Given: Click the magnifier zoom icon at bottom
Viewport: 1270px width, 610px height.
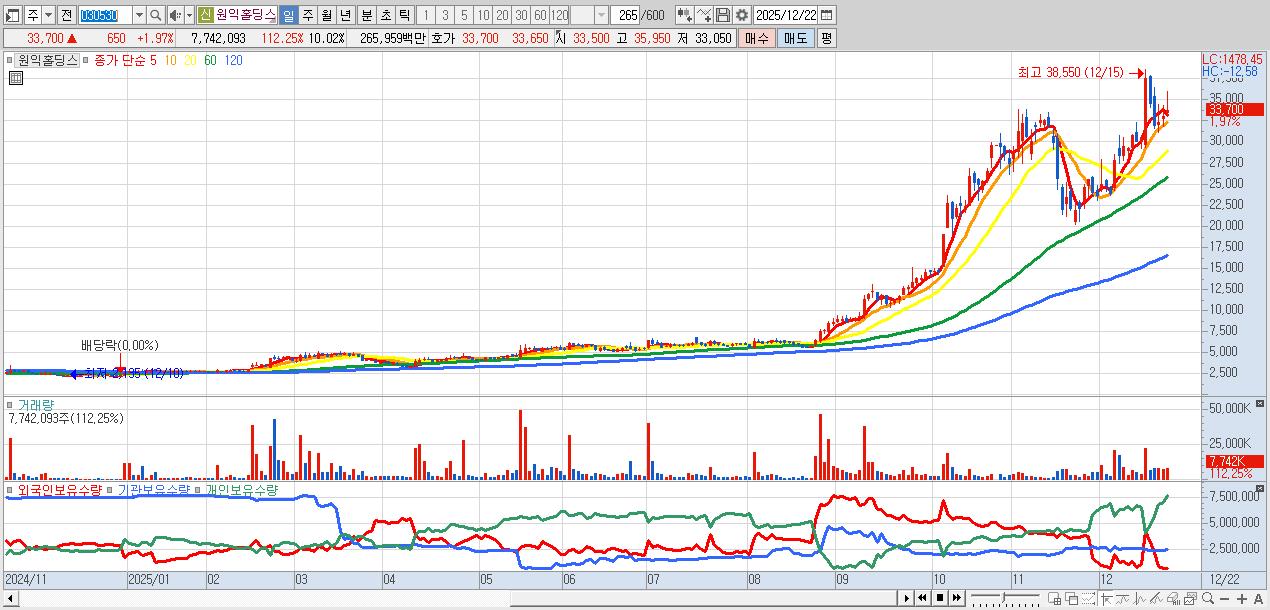Looking at the screenshot, I should [x=1207, y=598].
